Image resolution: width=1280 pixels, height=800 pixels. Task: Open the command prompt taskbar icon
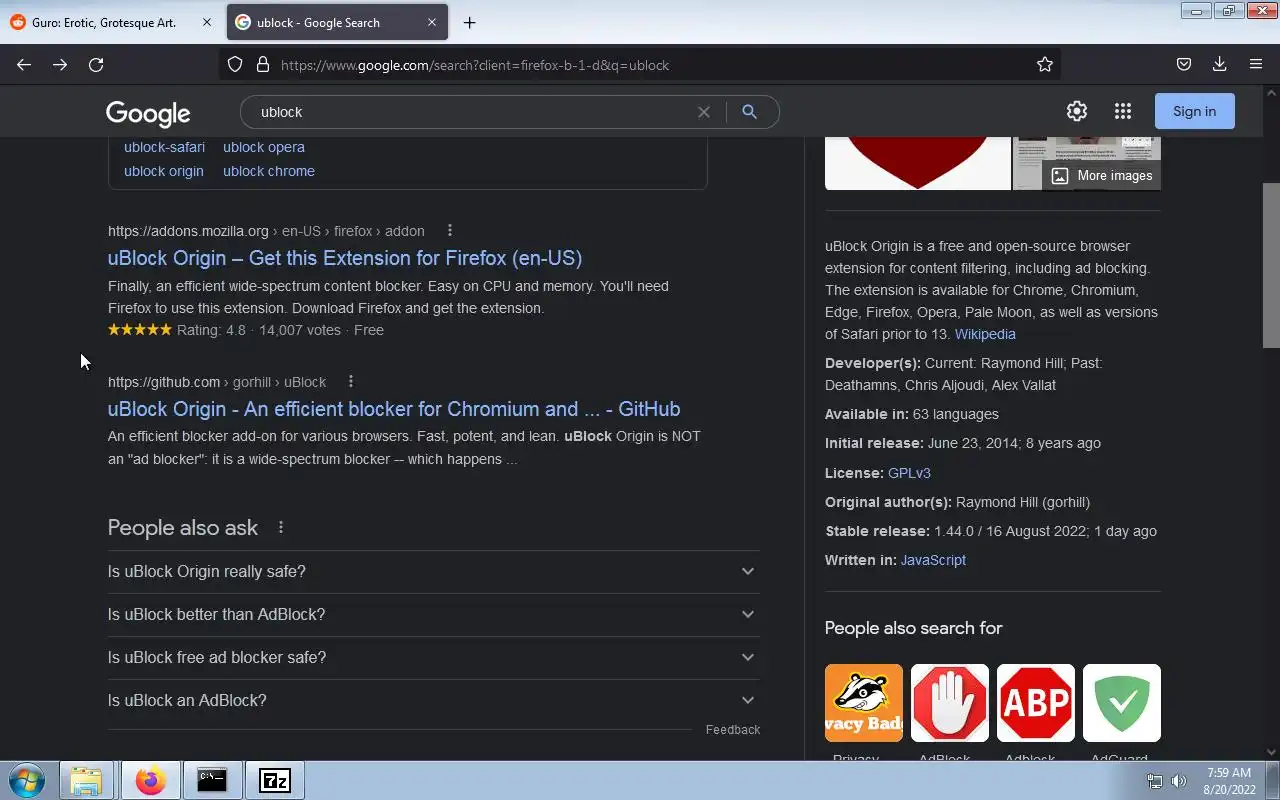pyautogui.click(x=212, y=780)
